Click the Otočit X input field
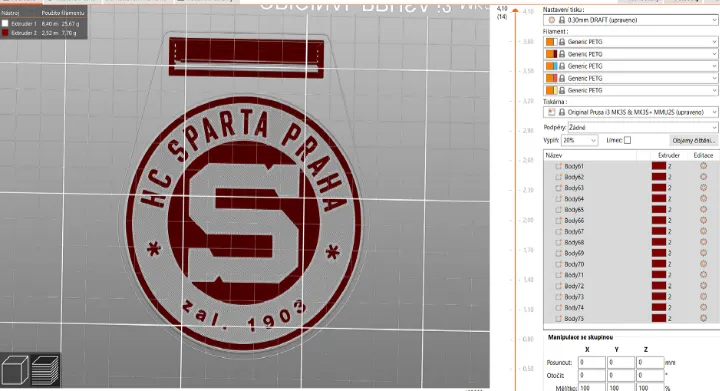Viewport: 720px width, 391px height. (x=591, y=375)
